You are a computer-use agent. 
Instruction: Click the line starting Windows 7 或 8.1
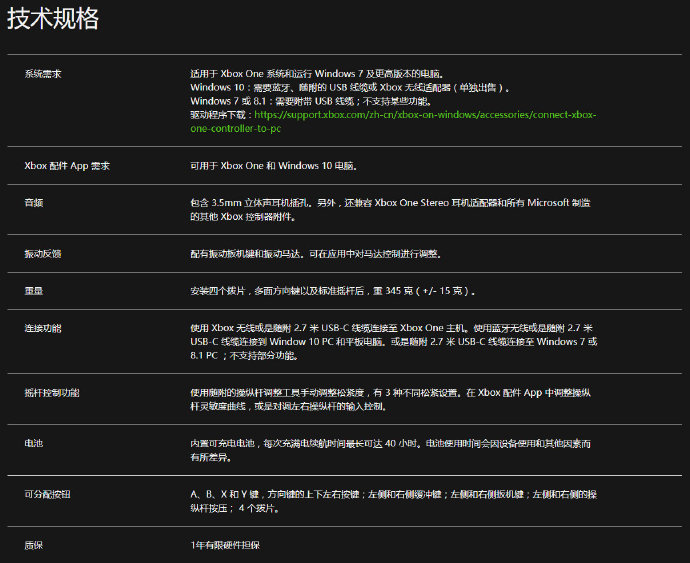coord(311,101)
